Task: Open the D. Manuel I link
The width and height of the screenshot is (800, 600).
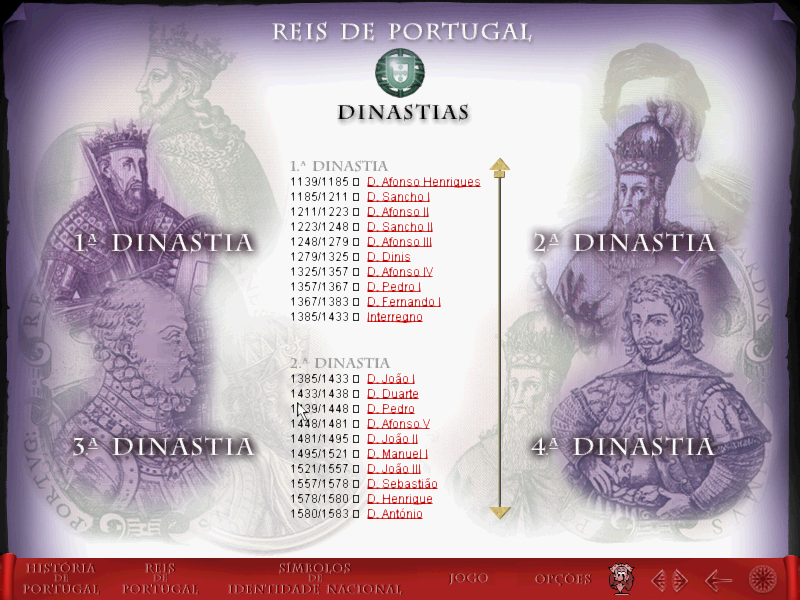Action: pyautogui.click(x=397, y=454)
